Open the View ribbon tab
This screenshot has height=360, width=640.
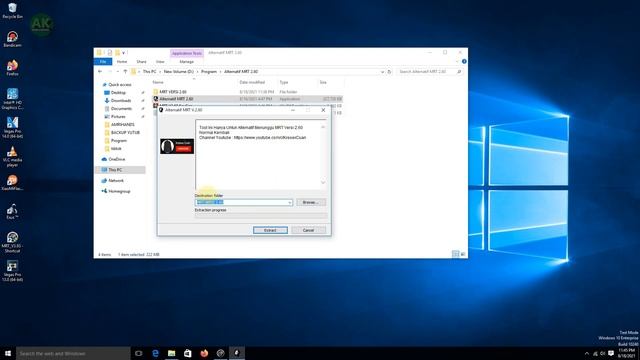(160, 62)
